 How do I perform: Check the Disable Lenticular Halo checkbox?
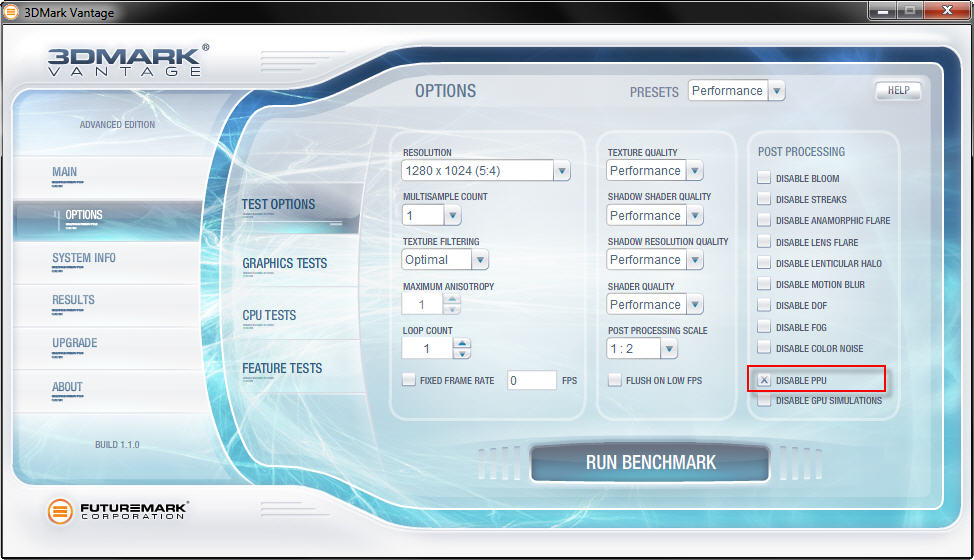click(x=764, y=263)
